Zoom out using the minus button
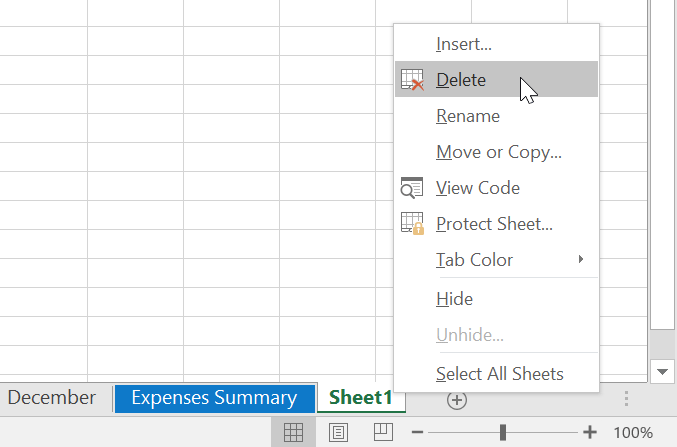The width and height of the screenshot is (677, 447). click(418, 433)
